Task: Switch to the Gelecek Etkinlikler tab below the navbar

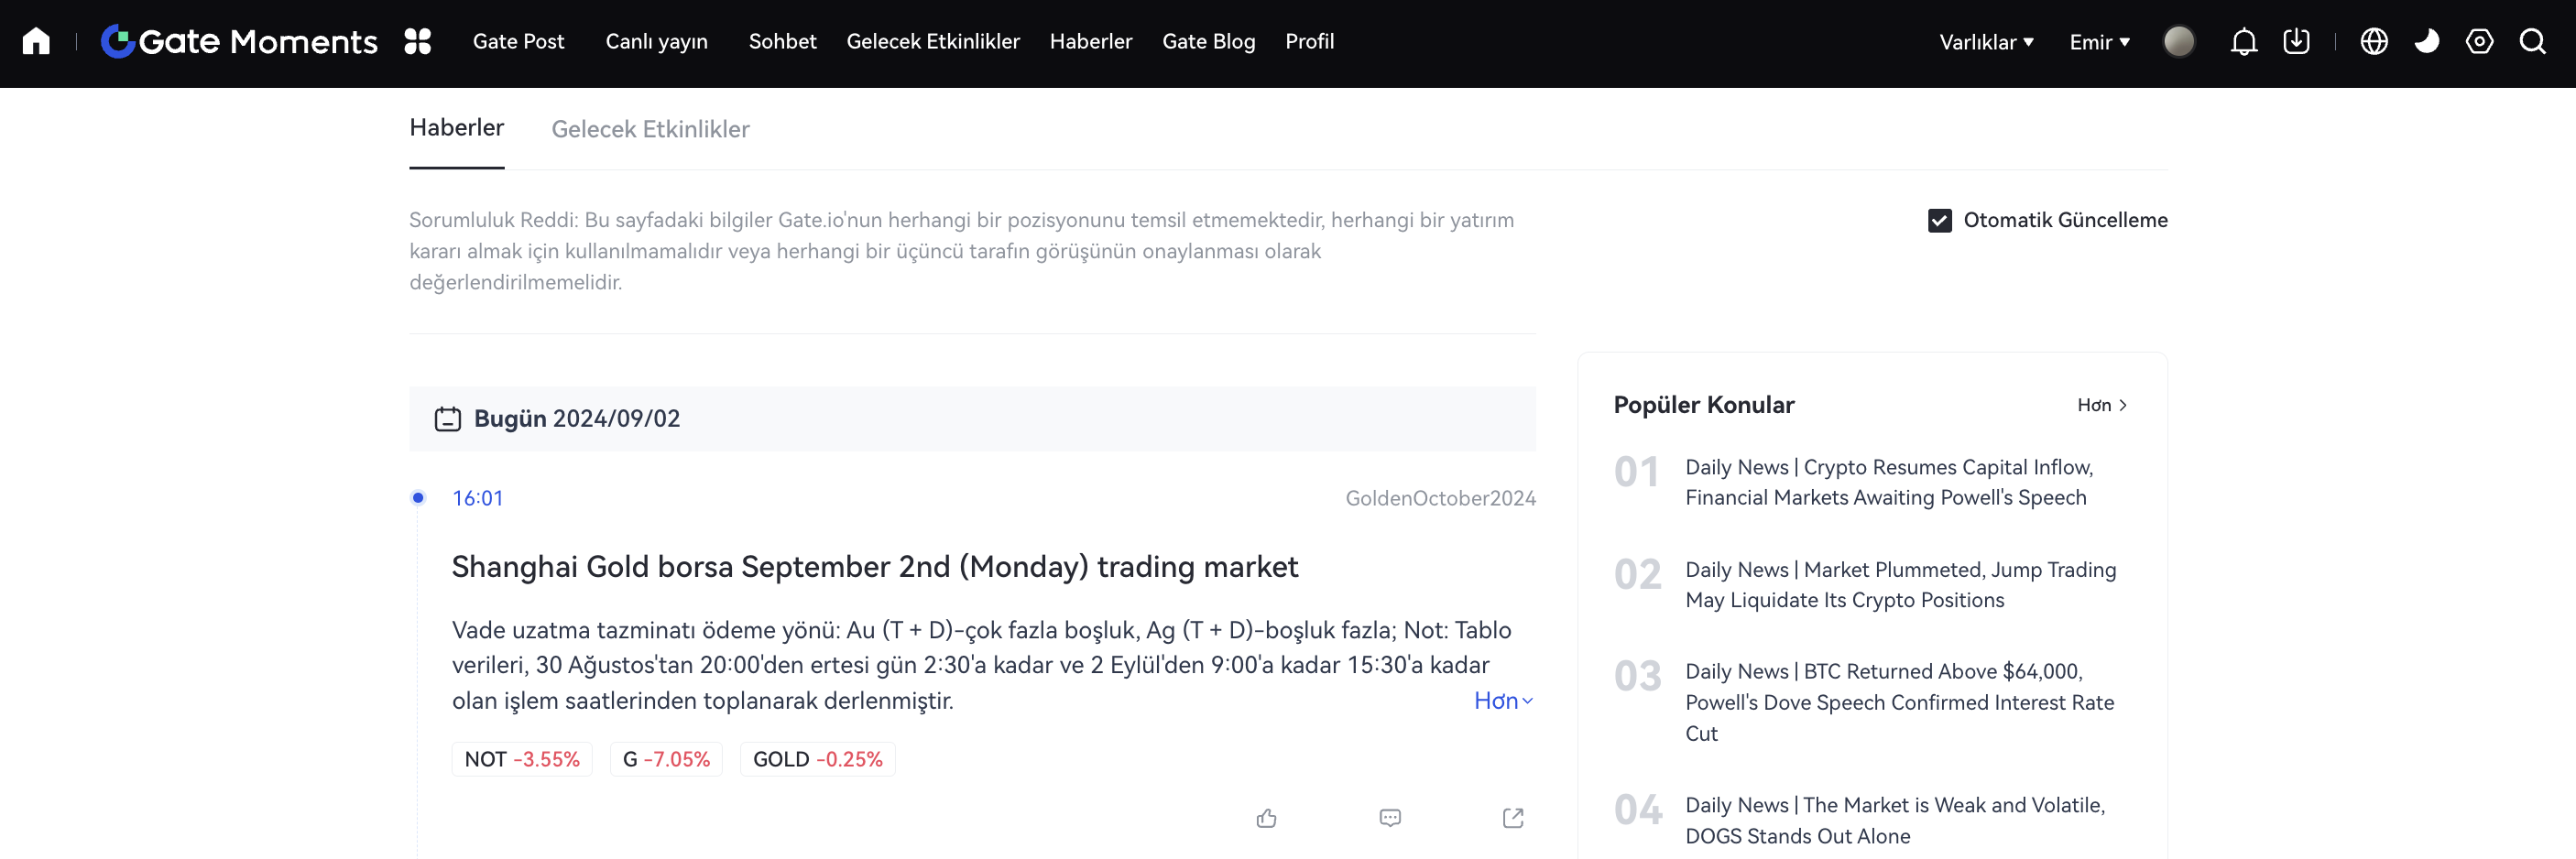Action: [650, 129]
